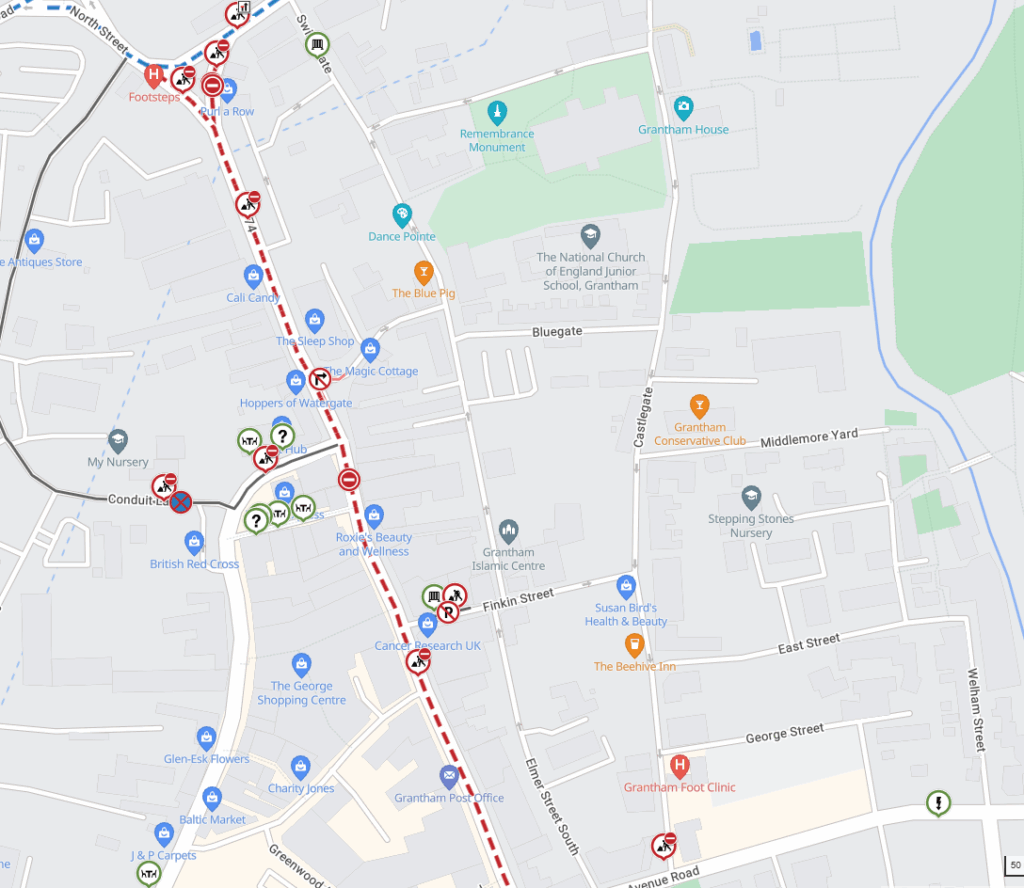
Task: Select the road closure cross on Conduit Lane
Action: [x=181, y=502]
